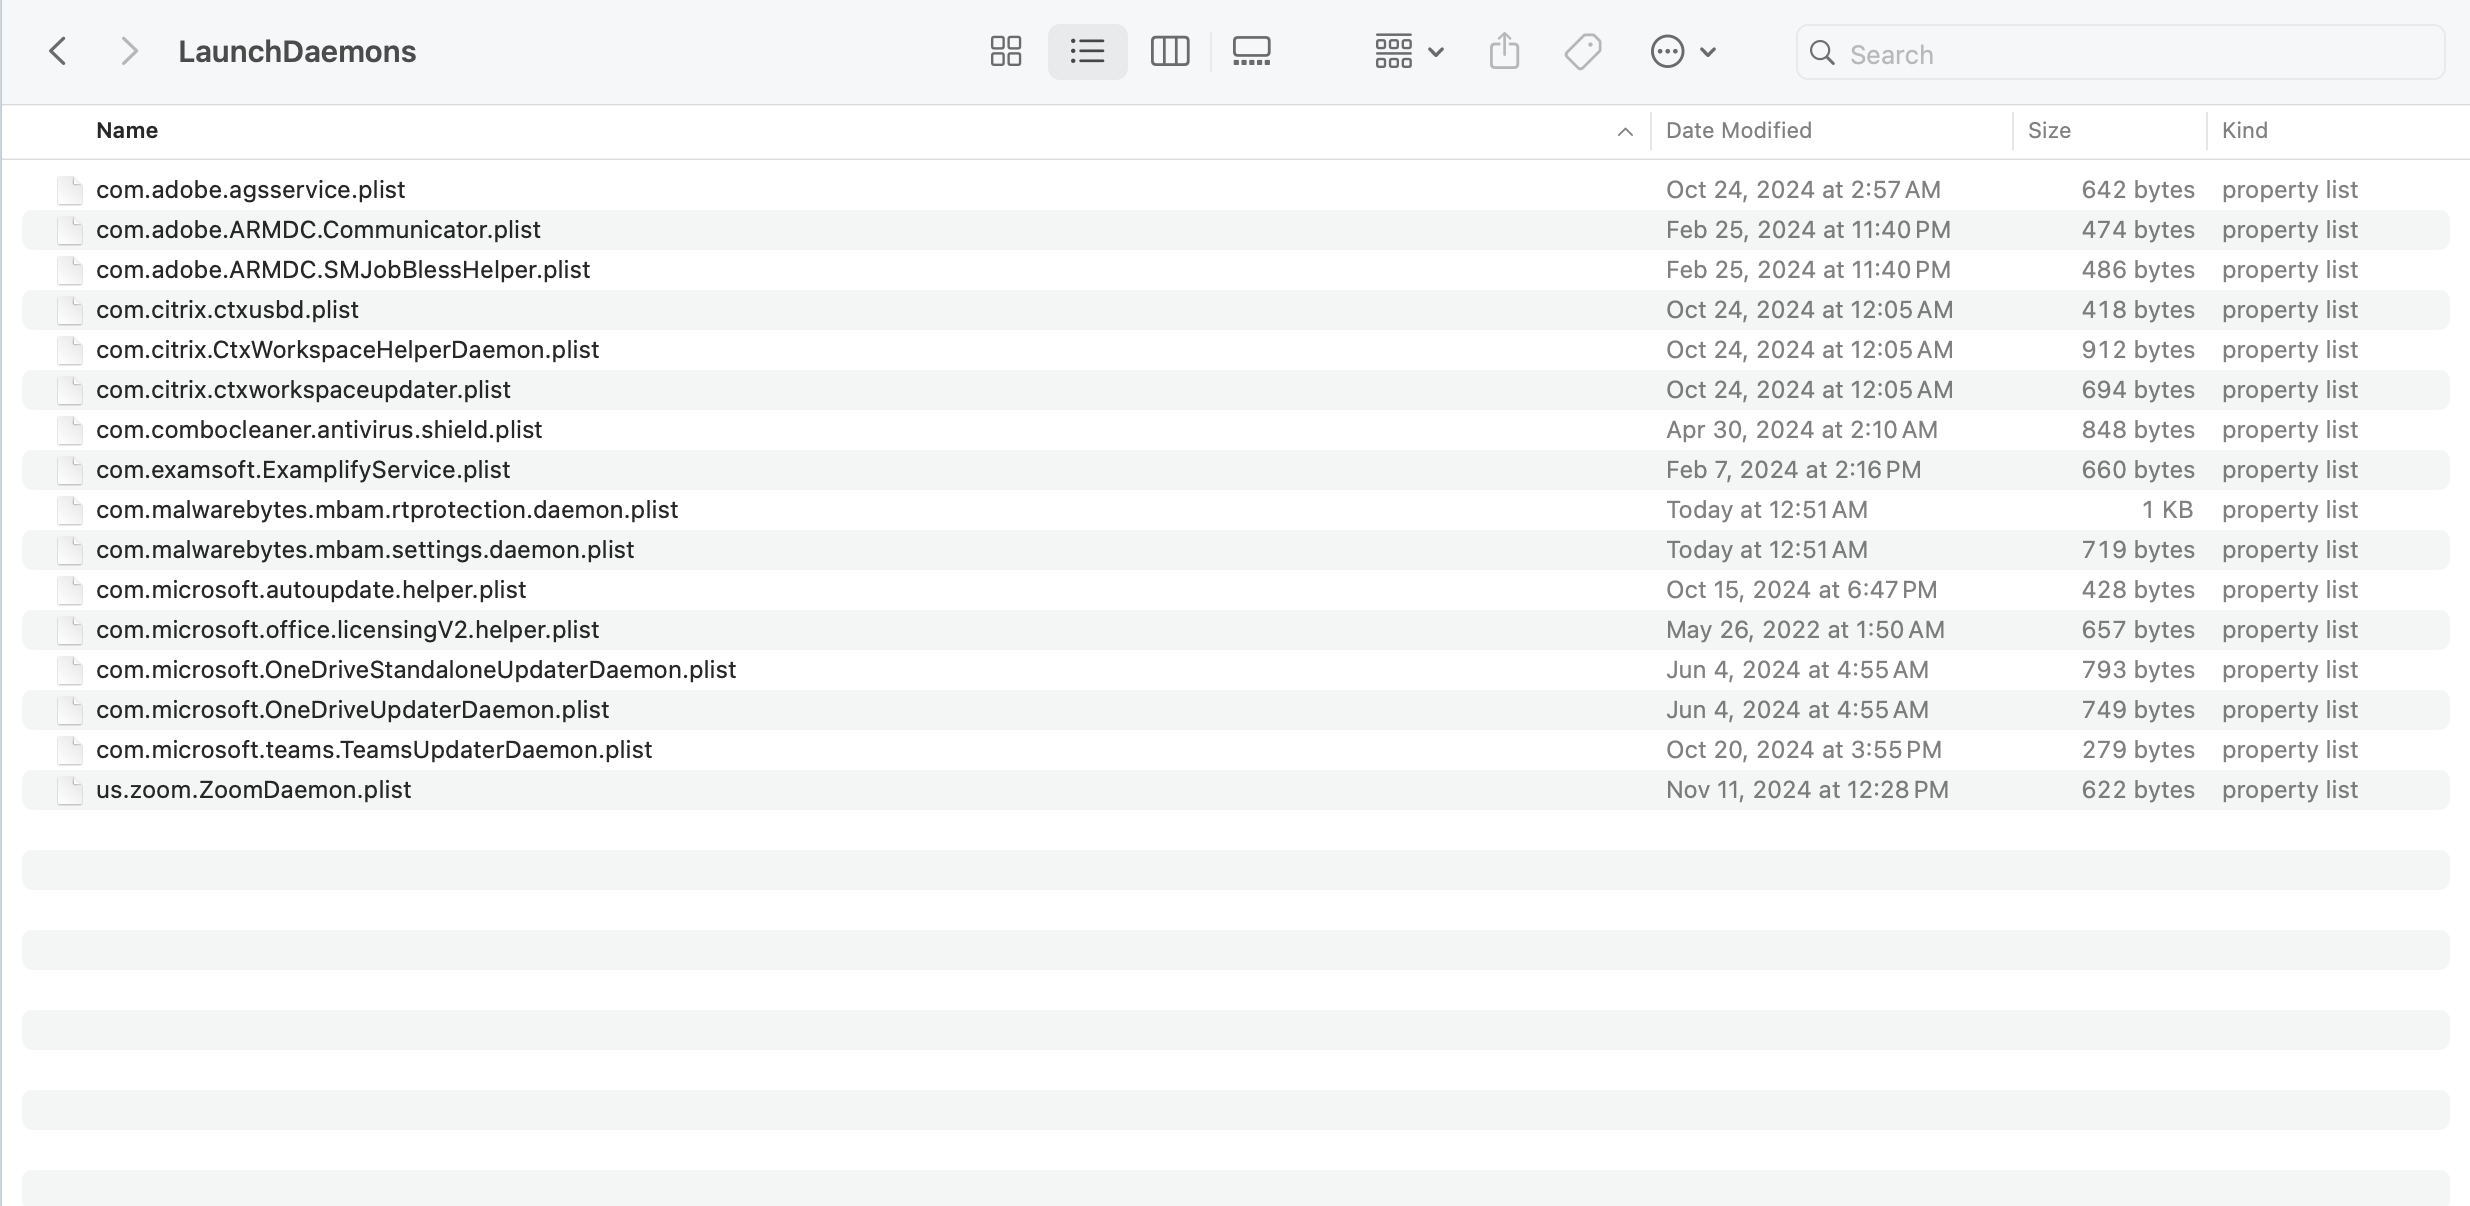Go back with the back arrow

(x=58, y=51)
